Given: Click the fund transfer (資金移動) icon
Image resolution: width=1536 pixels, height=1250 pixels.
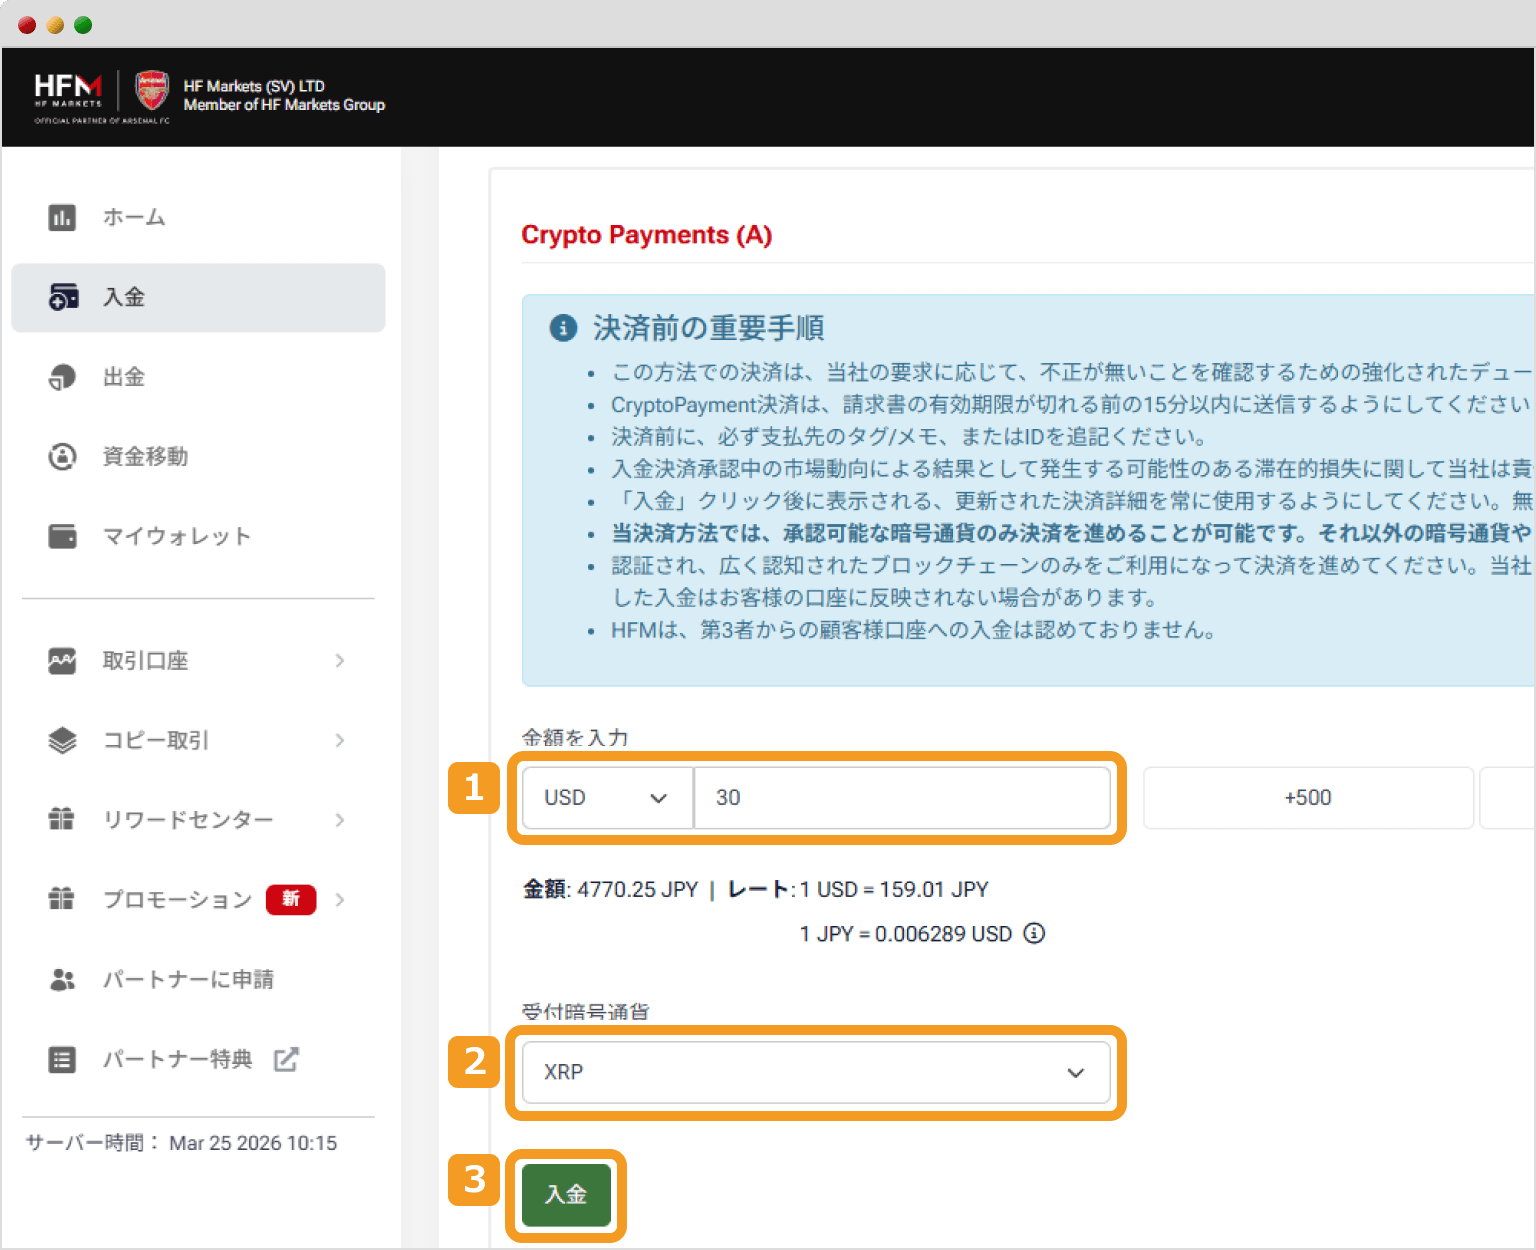Looking at the screenshot, I should point(62,457).
